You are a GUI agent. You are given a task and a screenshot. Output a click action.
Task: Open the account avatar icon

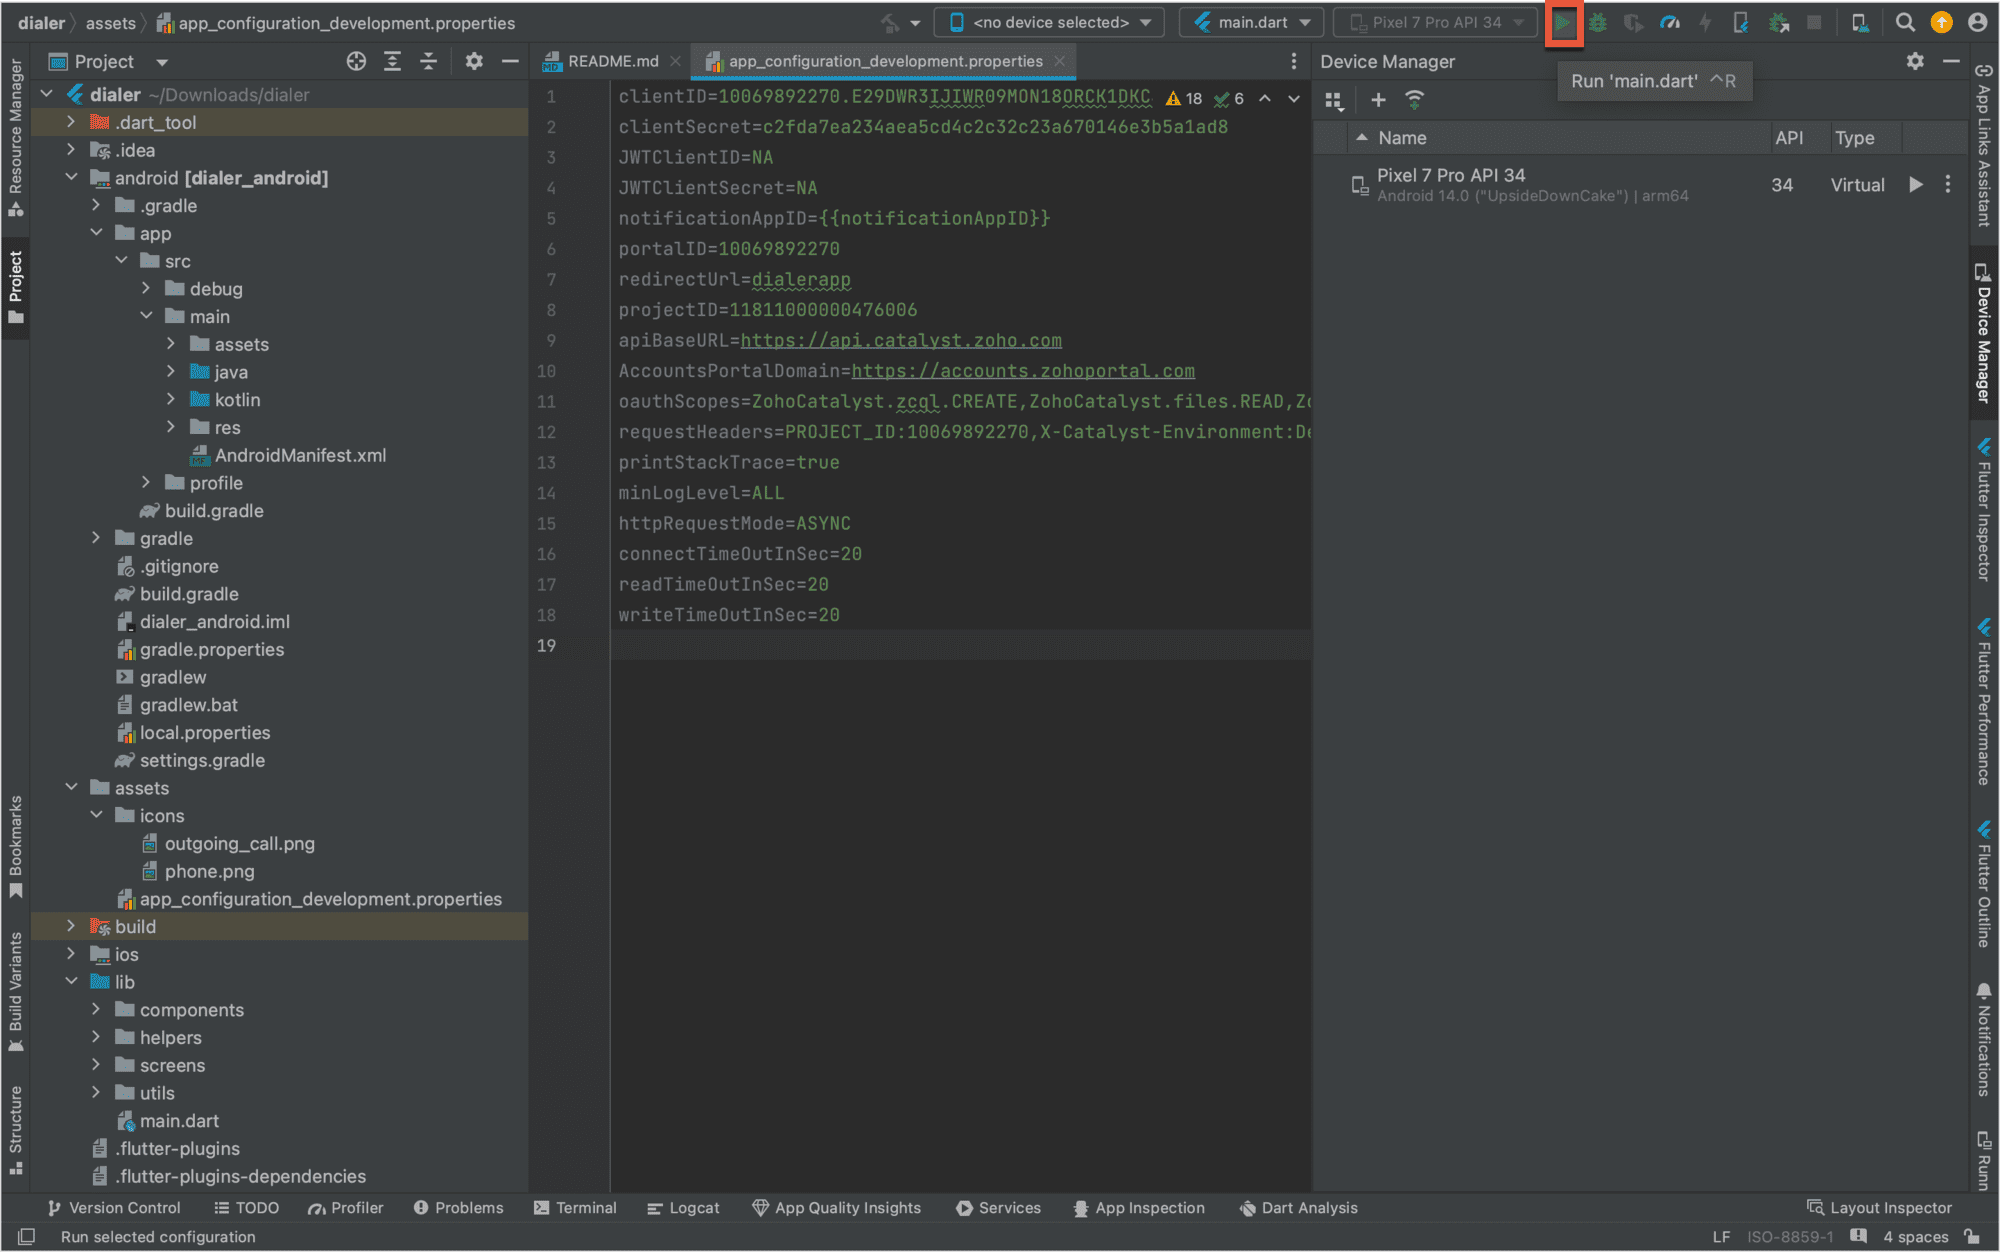[1977, 22]
